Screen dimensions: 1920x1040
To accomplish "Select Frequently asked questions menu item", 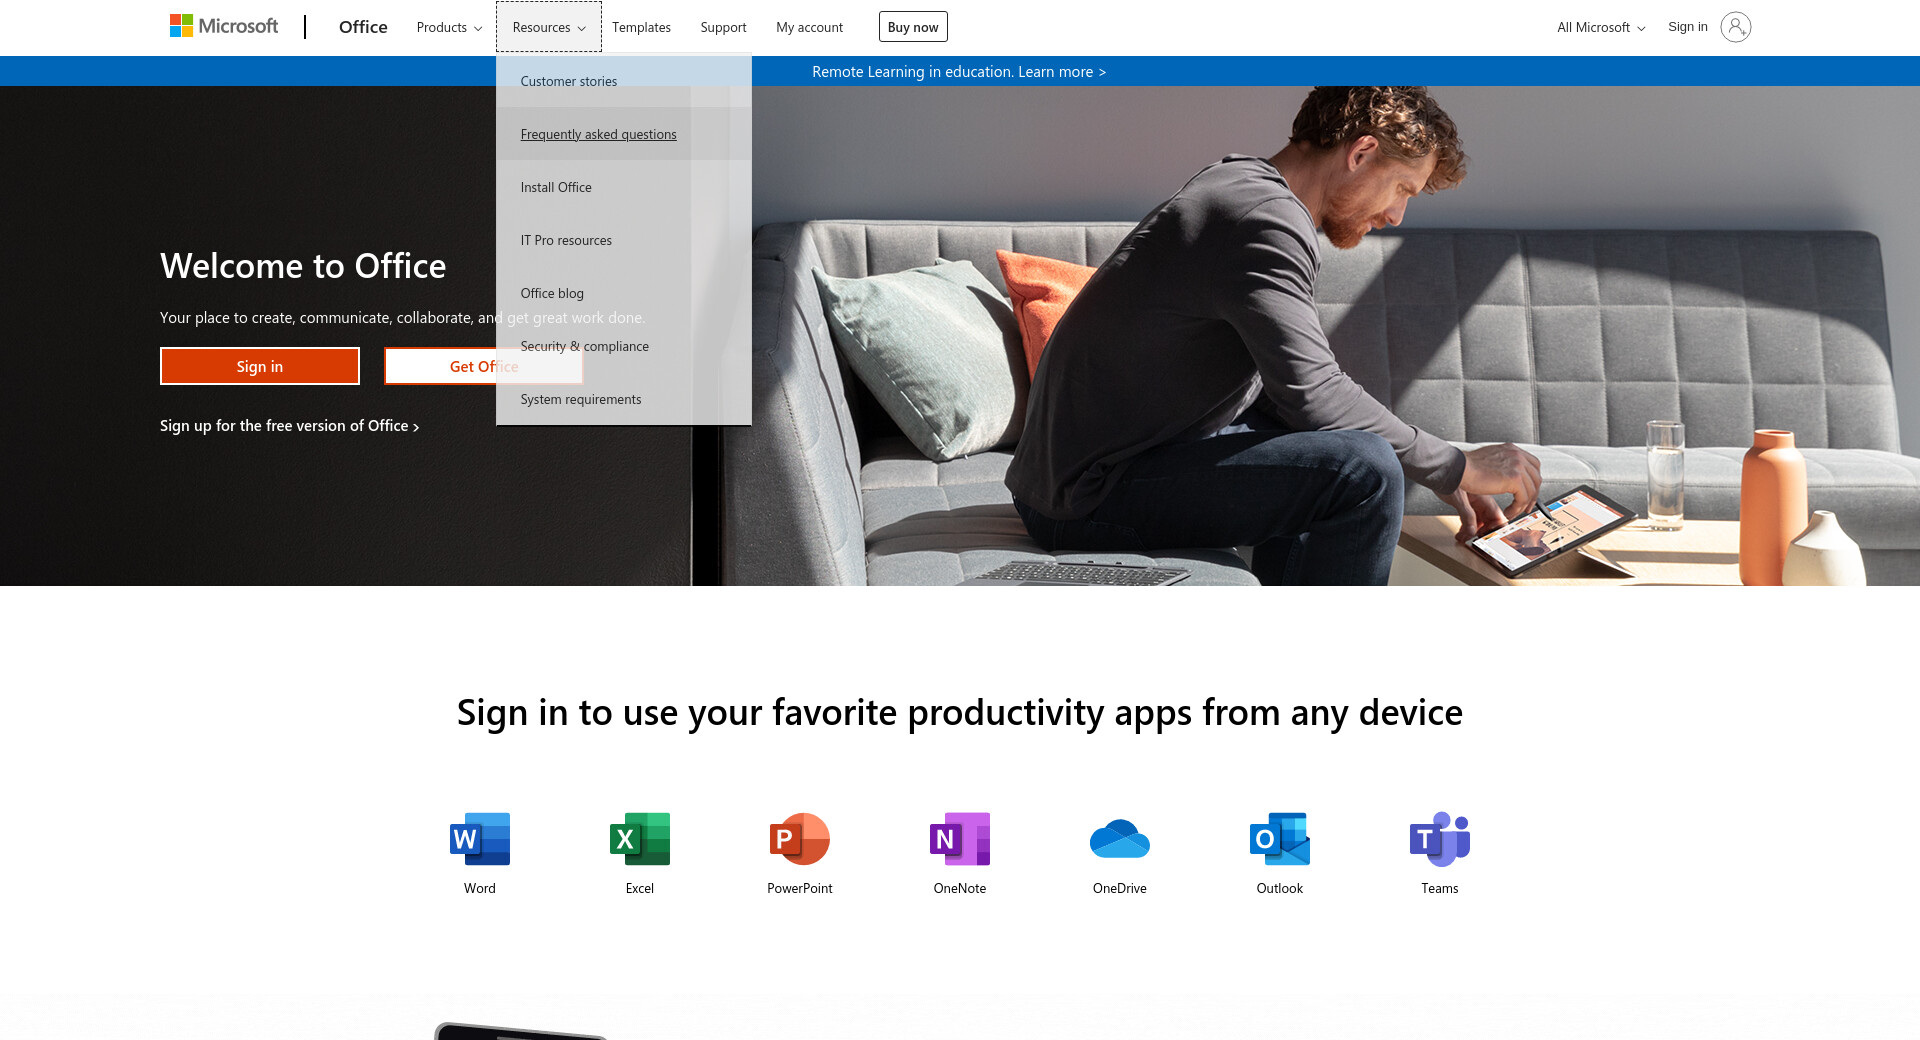I will [x=598, y=134].
